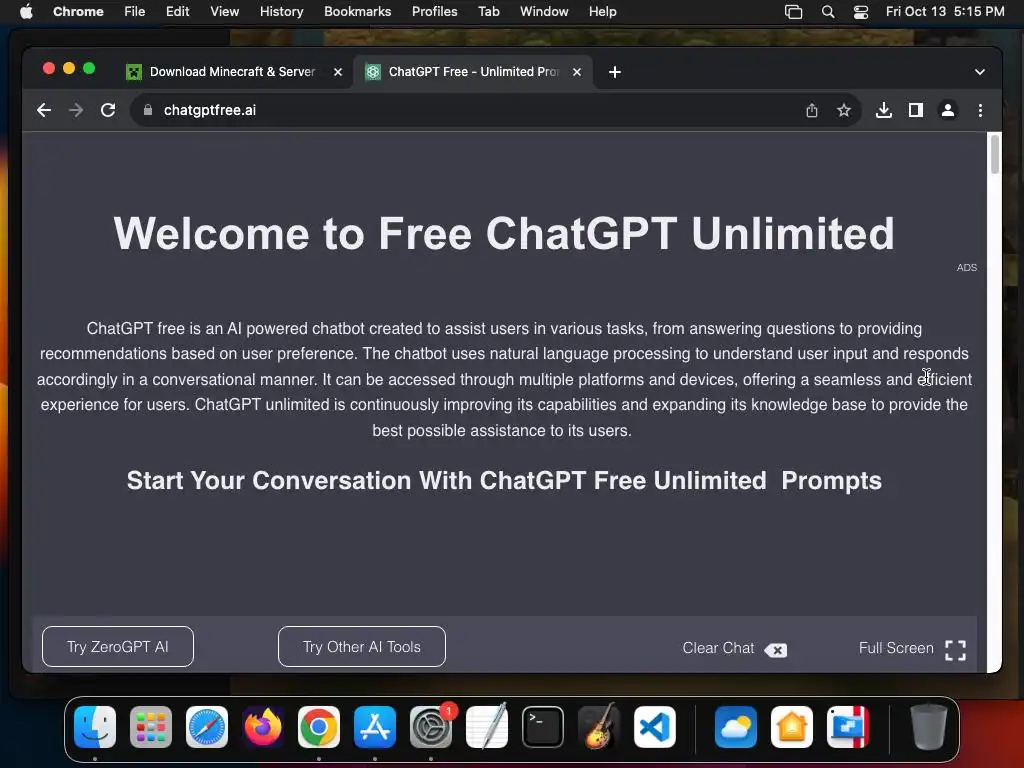Screen dimensions: 1024x768
Task: Open the blue-red app left of Trash
Action: [848, 727]
